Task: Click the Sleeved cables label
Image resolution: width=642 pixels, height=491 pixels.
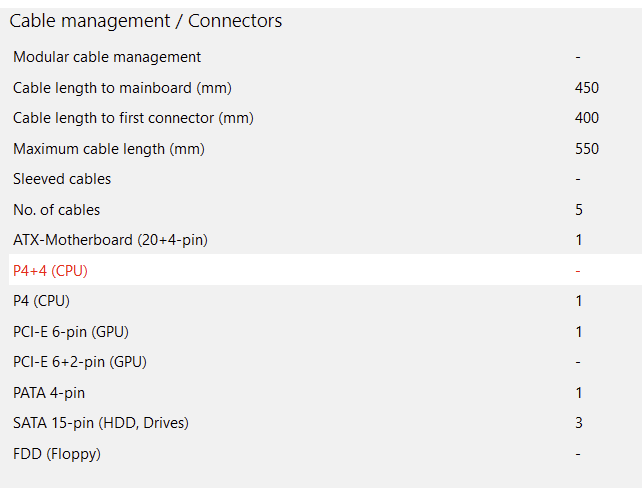Action: 62,179
